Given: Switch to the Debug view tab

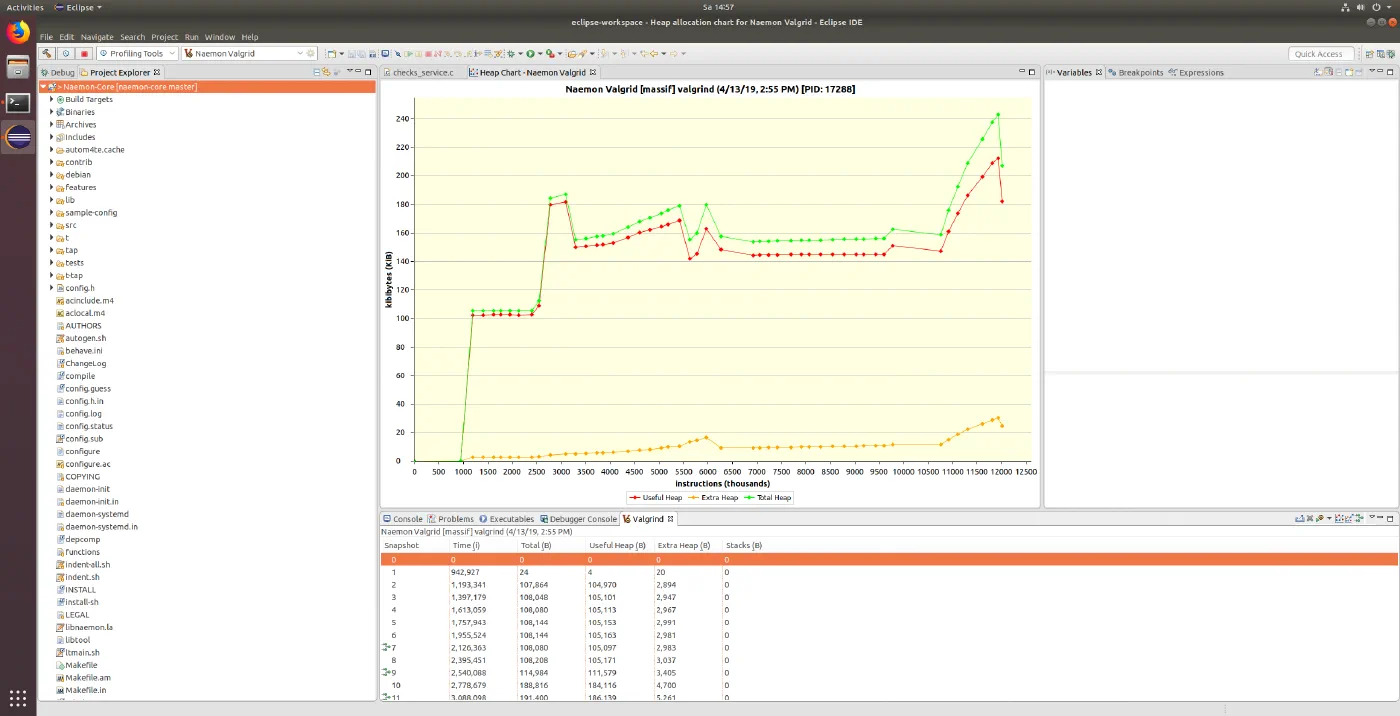Looking at the screenshot, I should tap(57, 72).
